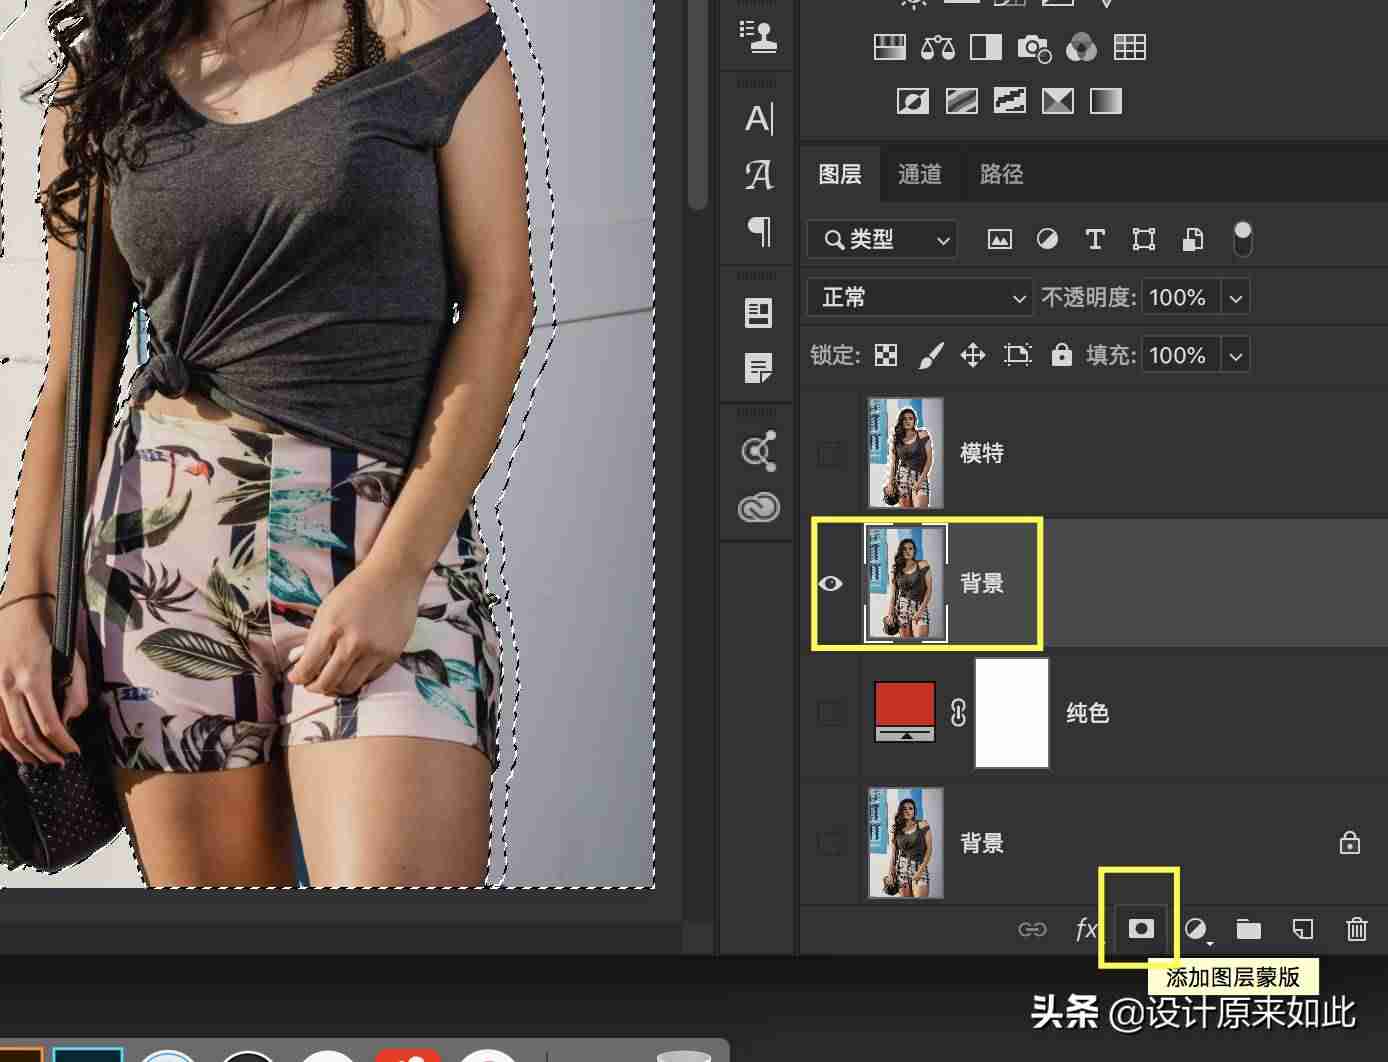Click the 填充 100% value field
Viewport: 1388px width, 1062px height.
click(1180, 356)
